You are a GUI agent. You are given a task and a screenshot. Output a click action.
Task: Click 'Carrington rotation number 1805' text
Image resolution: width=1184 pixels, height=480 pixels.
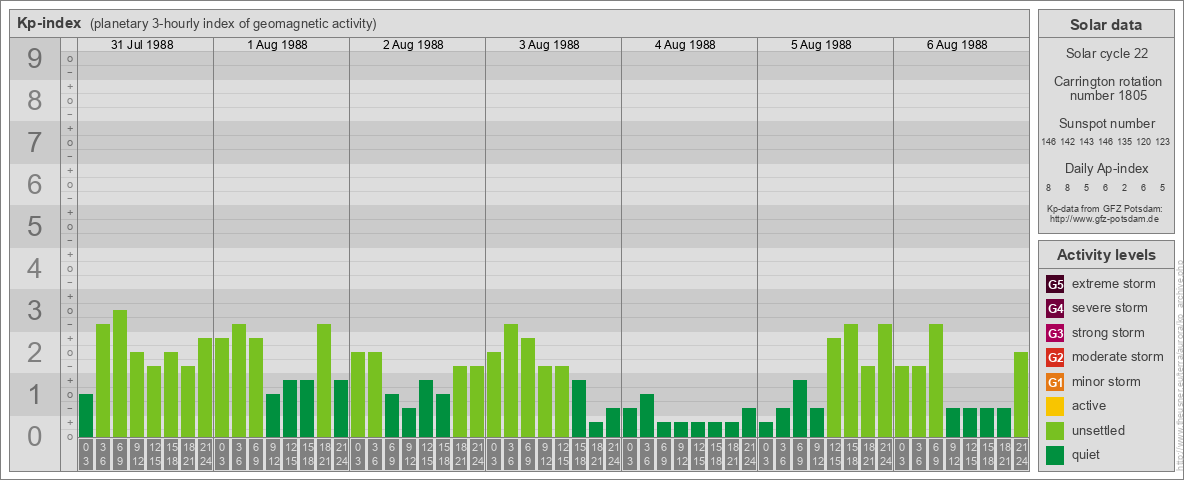(x=1106, y=88)
